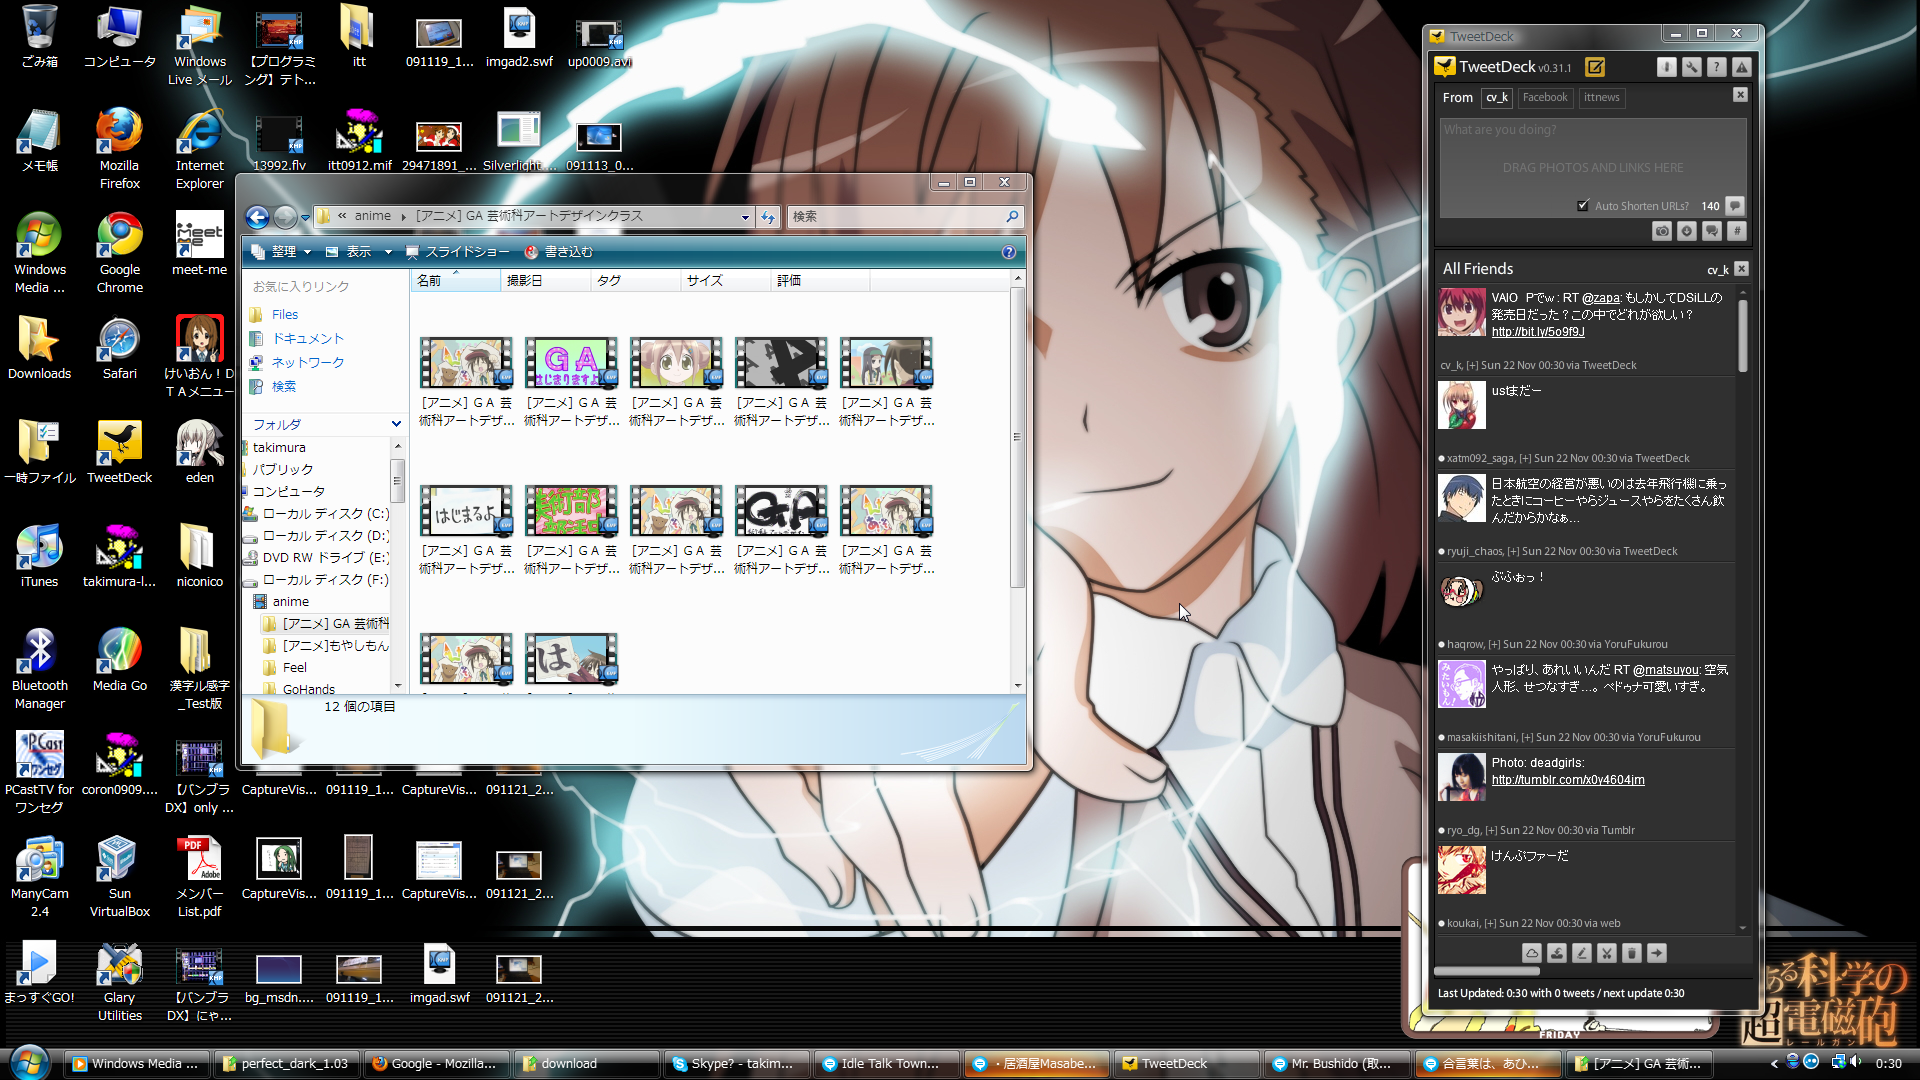Screen dimensions: 1920x1080
Task: Open bit.ly/5o9f9J link in tweet
Action: tap(1538, 332)
